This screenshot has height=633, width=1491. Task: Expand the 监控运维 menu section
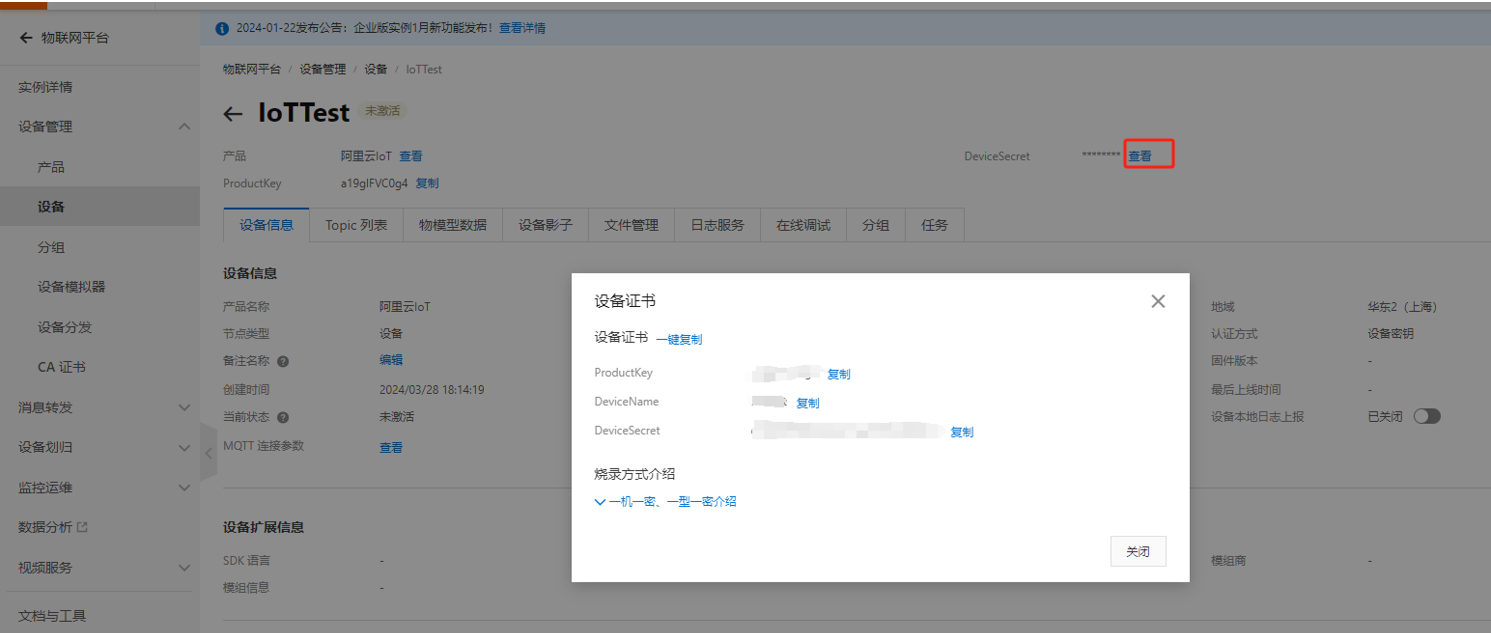184,488
